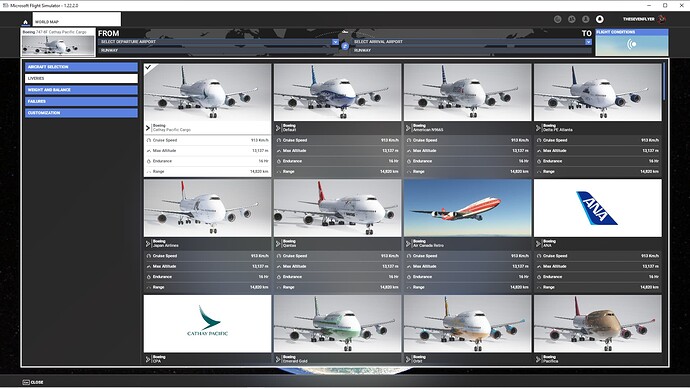The height and width of the screenshot is (388, 690).
Task: Choose the Air Canada Retro livery thumbnail
Action: [467, 208]
